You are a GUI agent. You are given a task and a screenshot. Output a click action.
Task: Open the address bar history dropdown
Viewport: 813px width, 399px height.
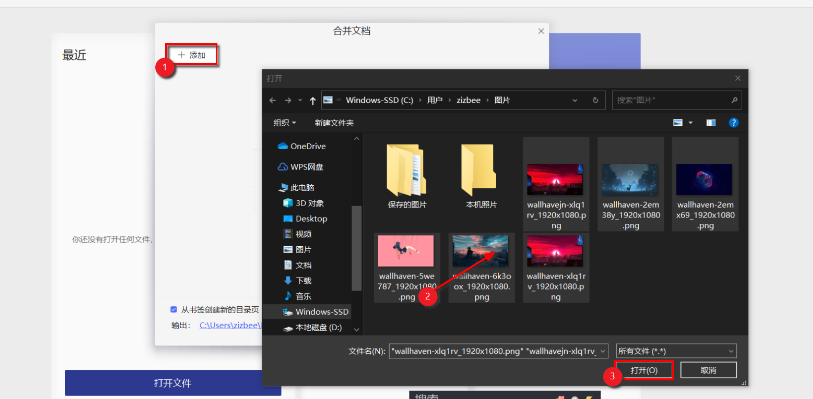tap(574, 101)
